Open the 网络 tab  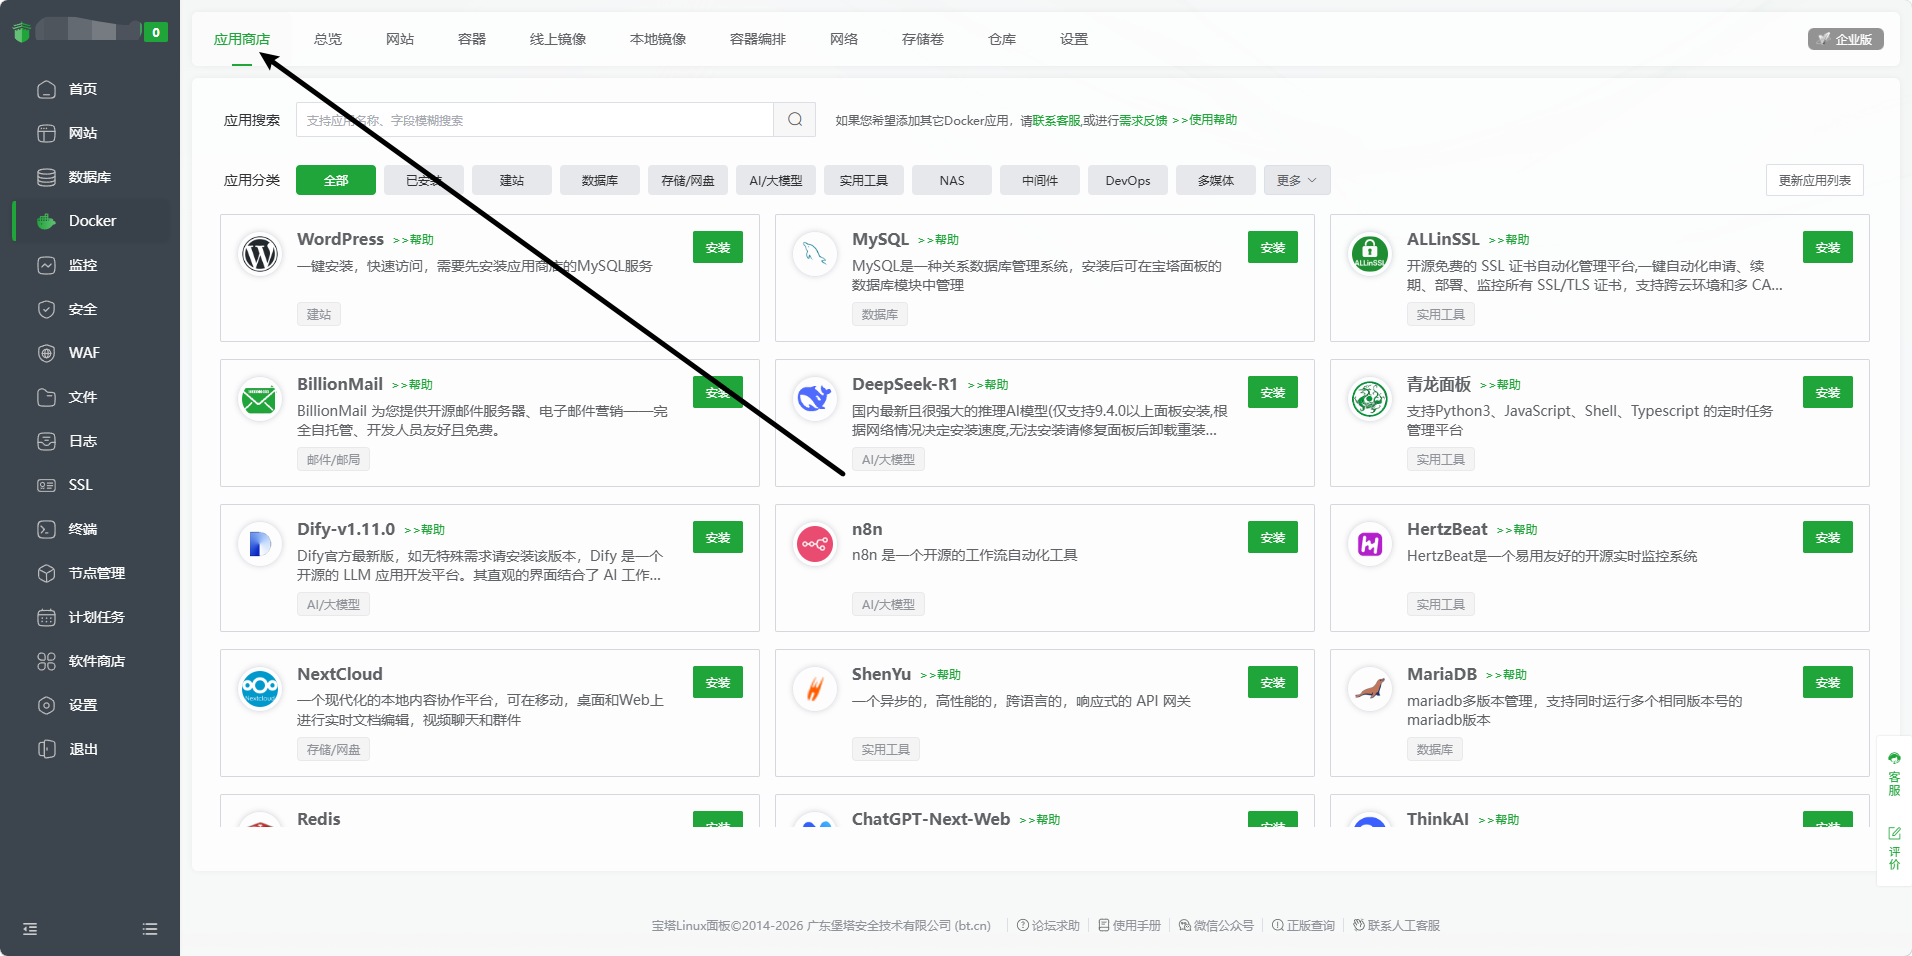[x=844, y=39]
